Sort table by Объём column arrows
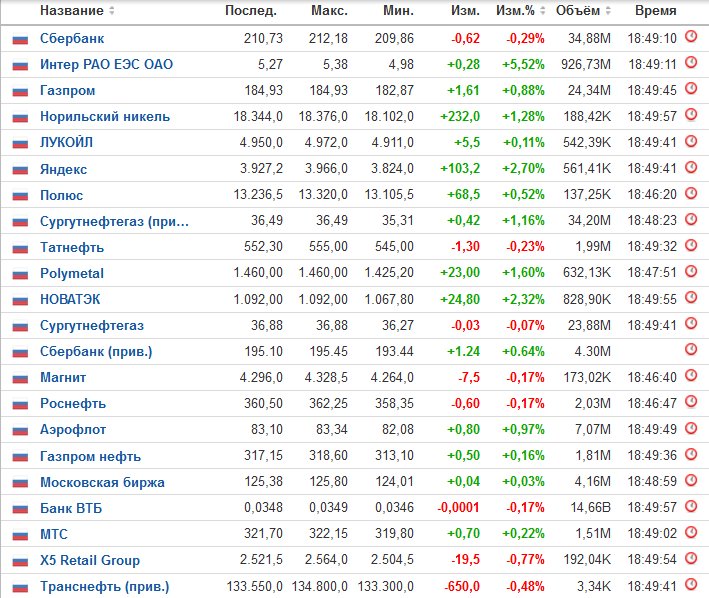The image size is (709, 598). coord(608,10)
